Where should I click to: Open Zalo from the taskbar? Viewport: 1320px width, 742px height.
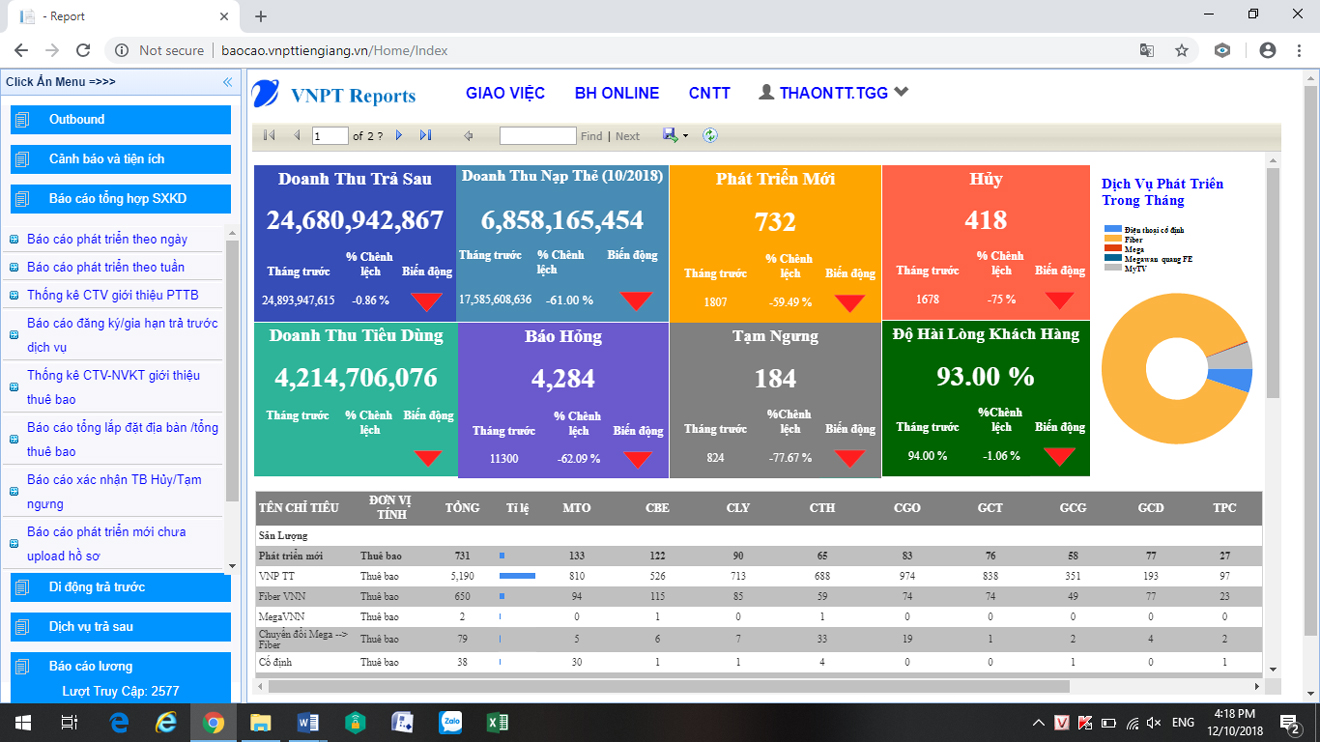(x=450, y=722)
